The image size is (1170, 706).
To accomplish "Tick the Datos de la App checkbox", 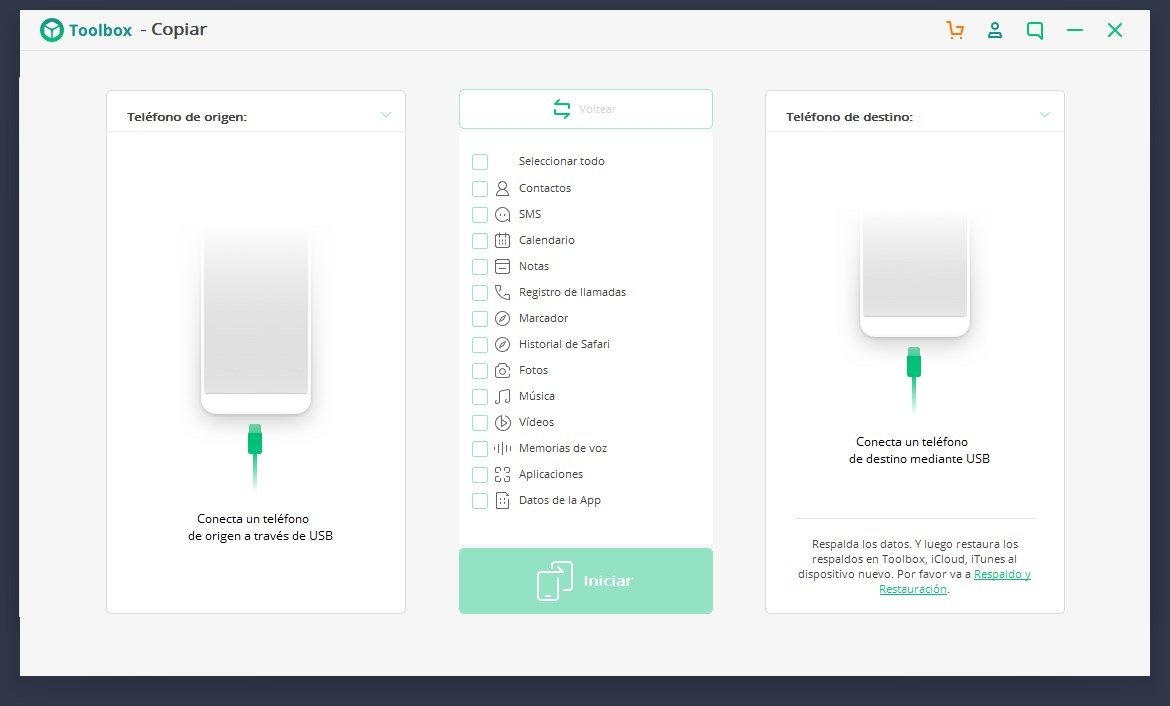I will 480,501.
